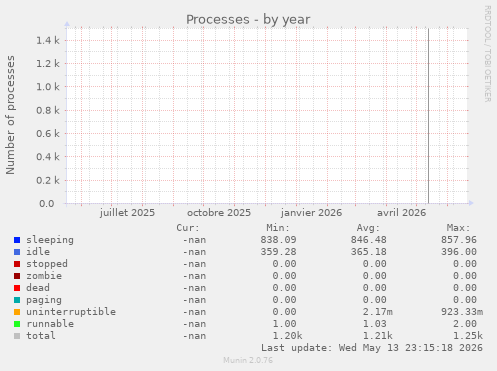Click runnable max value 2.00
This screenshot has height=371, width=497.
(465, 324)
